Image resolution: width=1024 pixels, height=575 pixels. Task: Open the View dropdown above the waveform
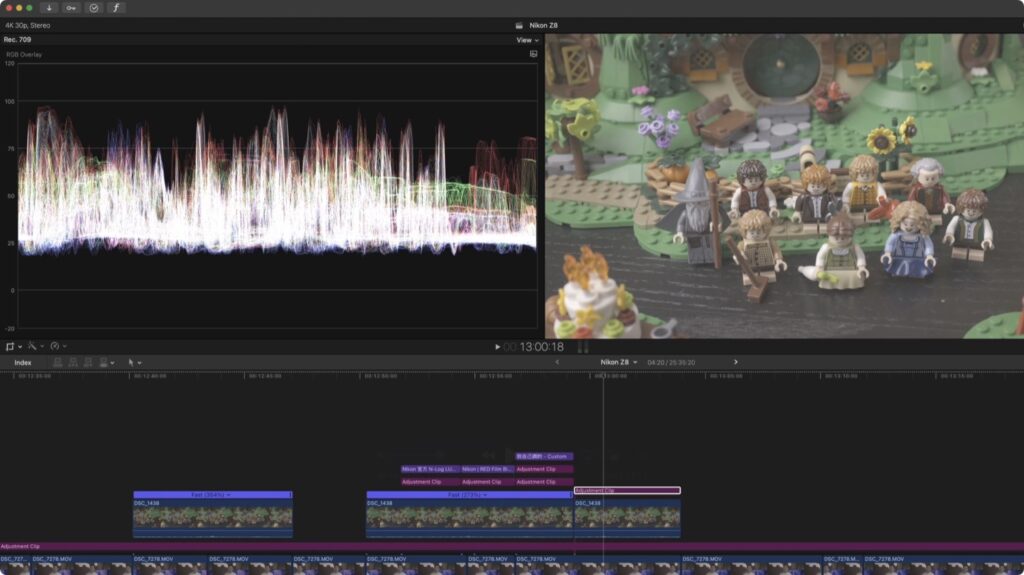(528, 40)
